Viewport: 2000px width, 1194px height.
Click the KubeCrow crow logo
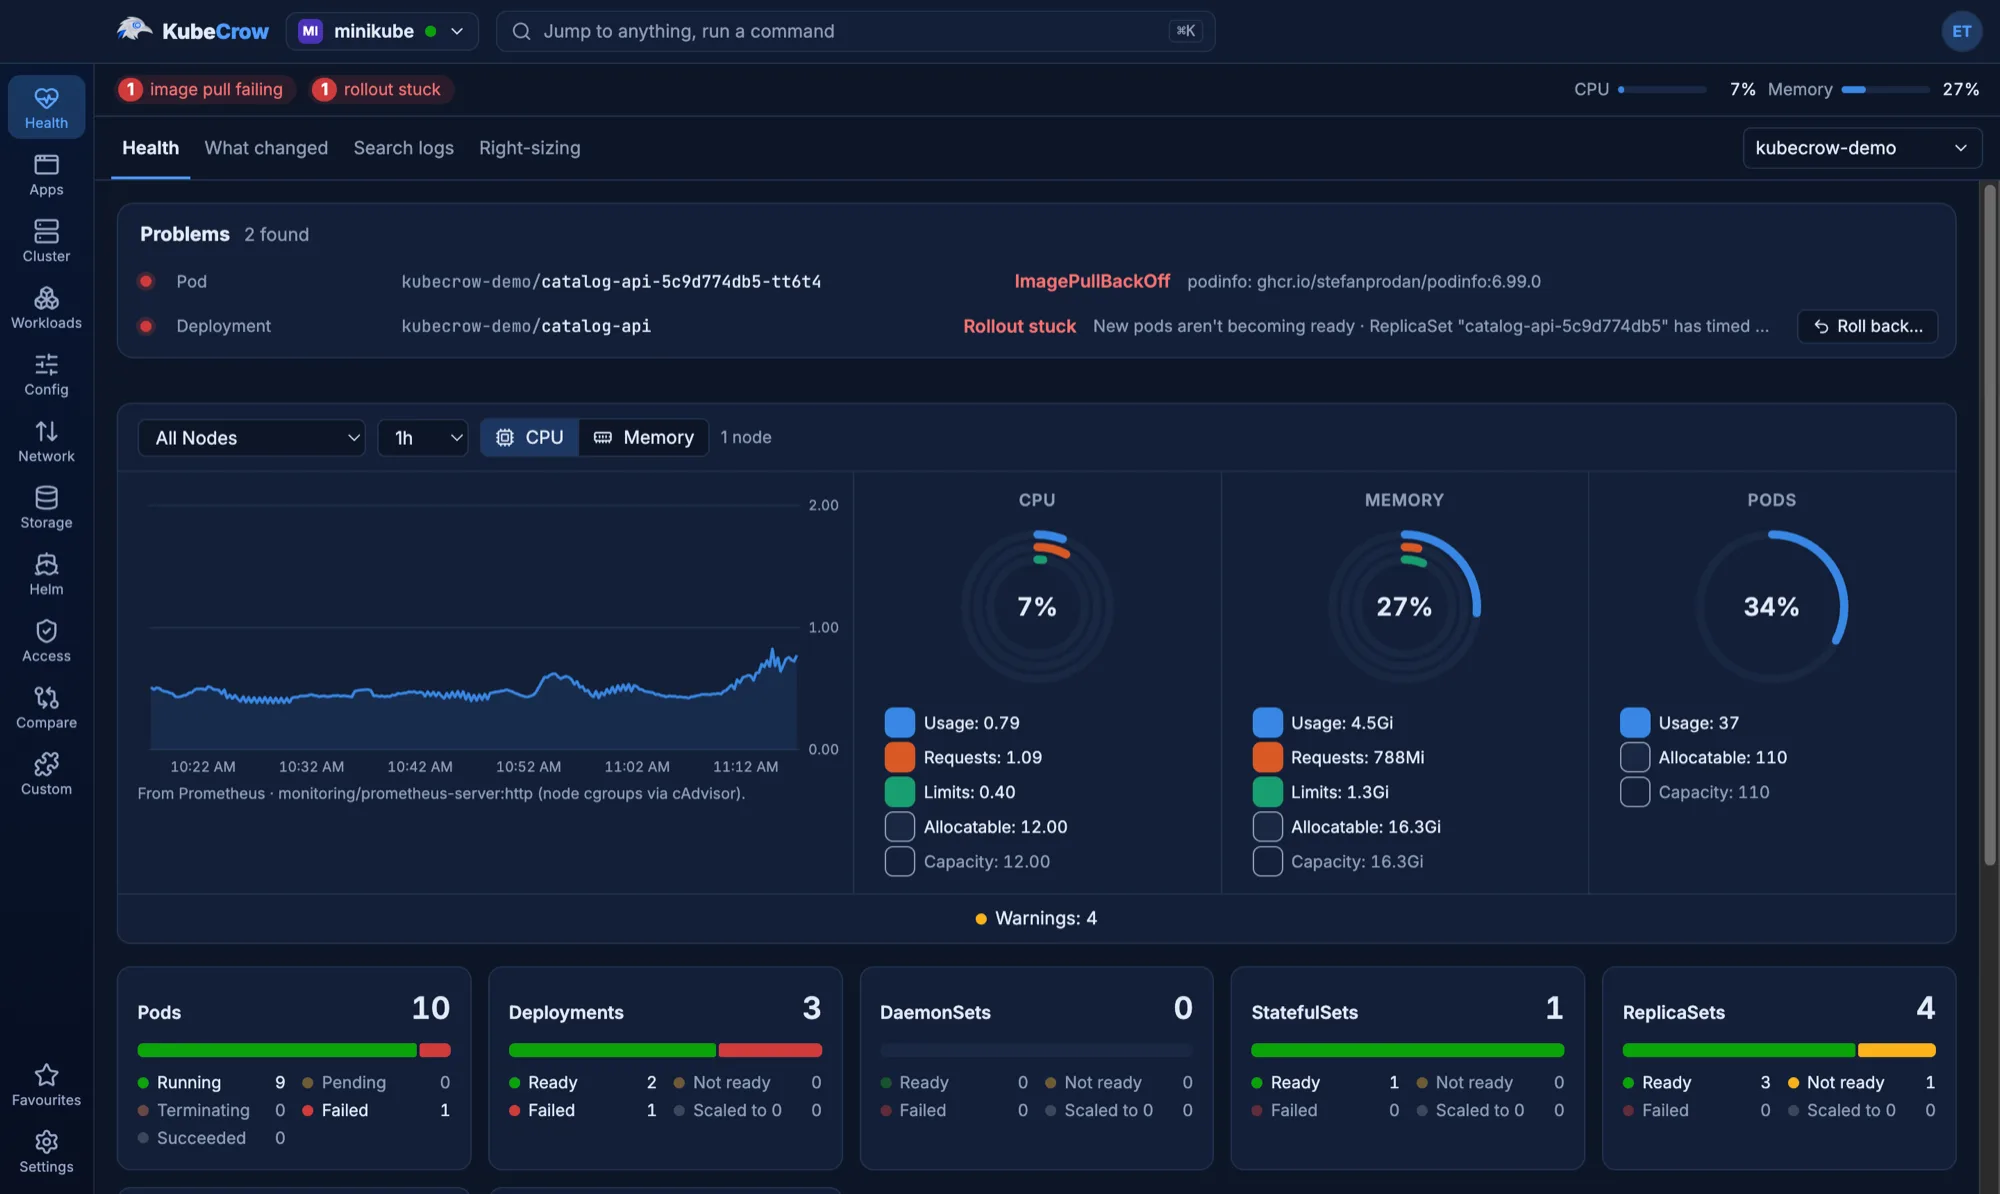point(134,30)
